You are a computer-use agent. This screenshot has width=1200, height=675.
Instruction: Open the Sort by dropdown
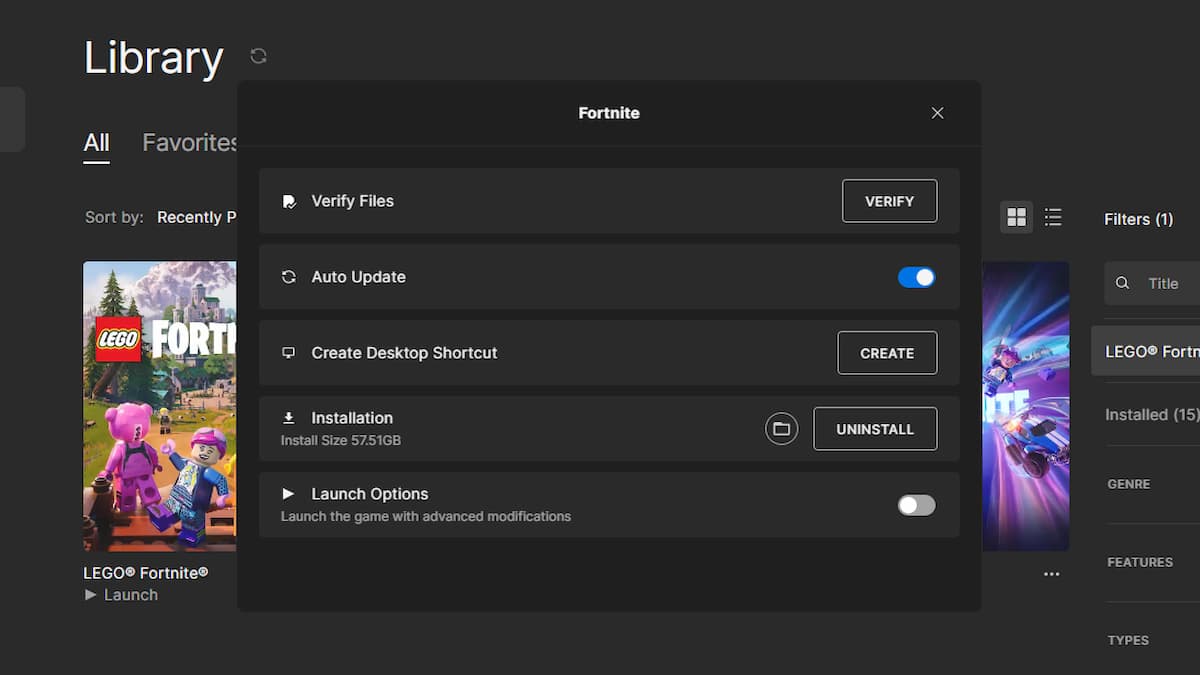click(196, 217)
